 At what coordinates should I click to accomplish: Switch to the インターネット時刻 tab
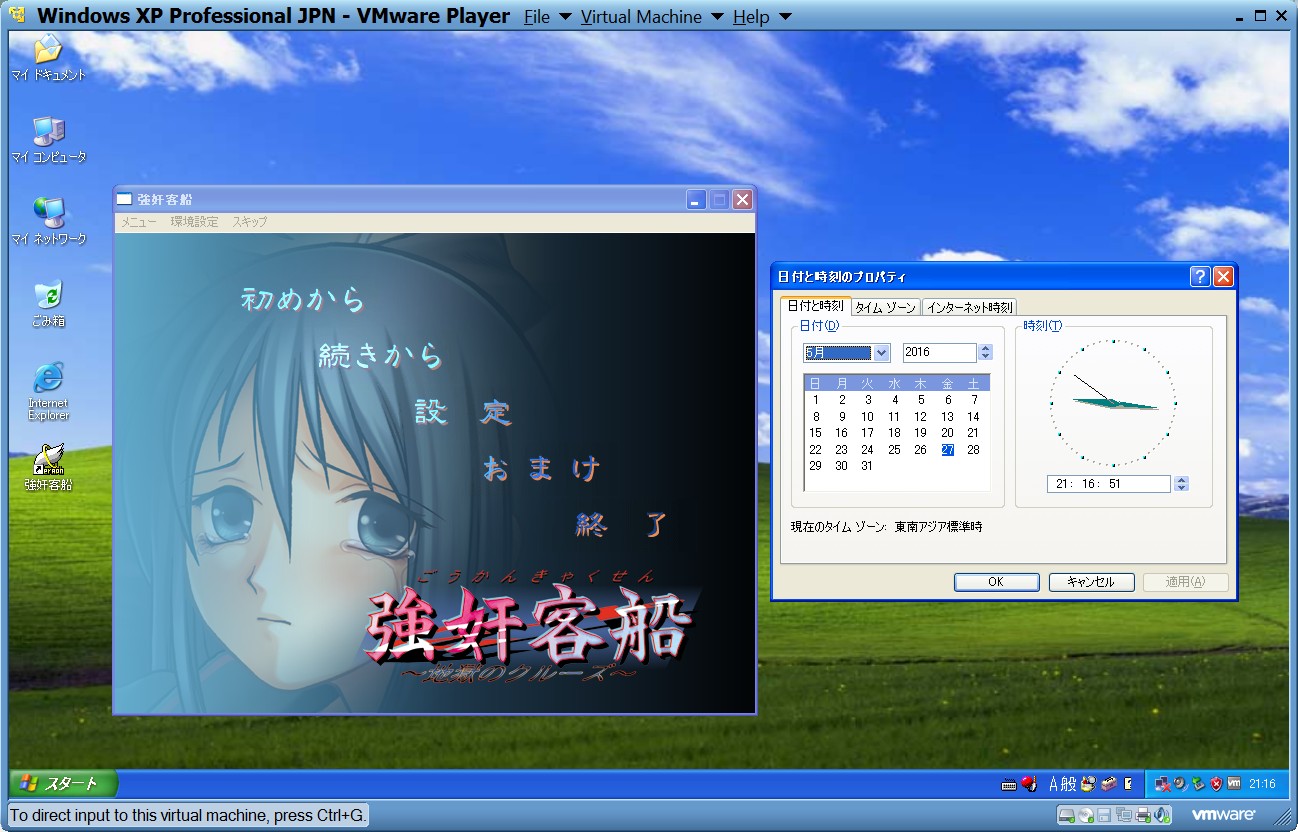[970, 307]
